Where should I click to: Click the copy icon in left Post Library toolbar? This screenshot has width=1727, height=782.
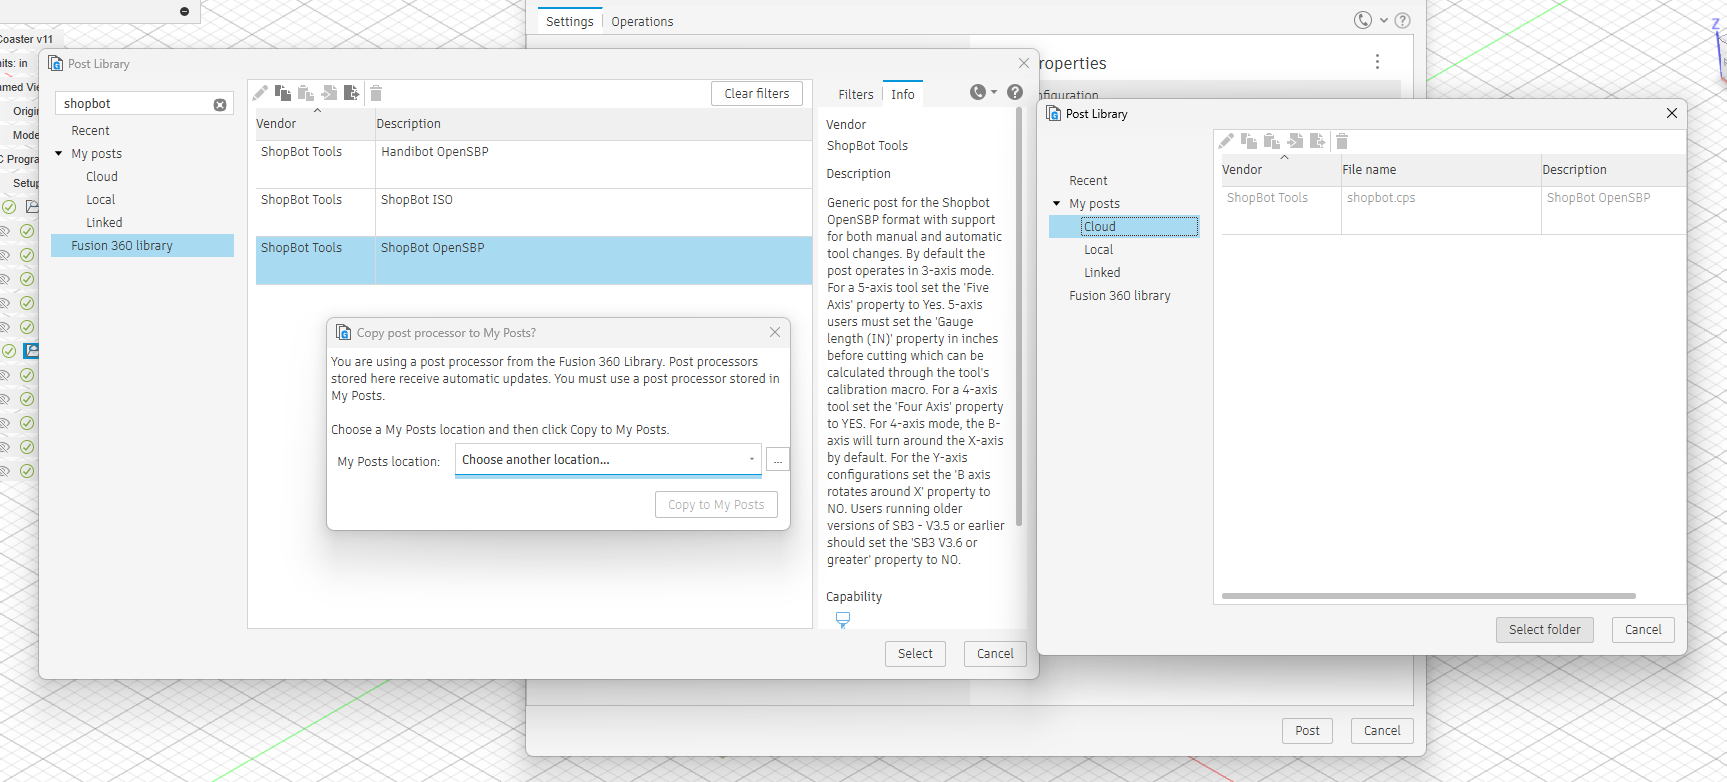[x=283, y=93]
